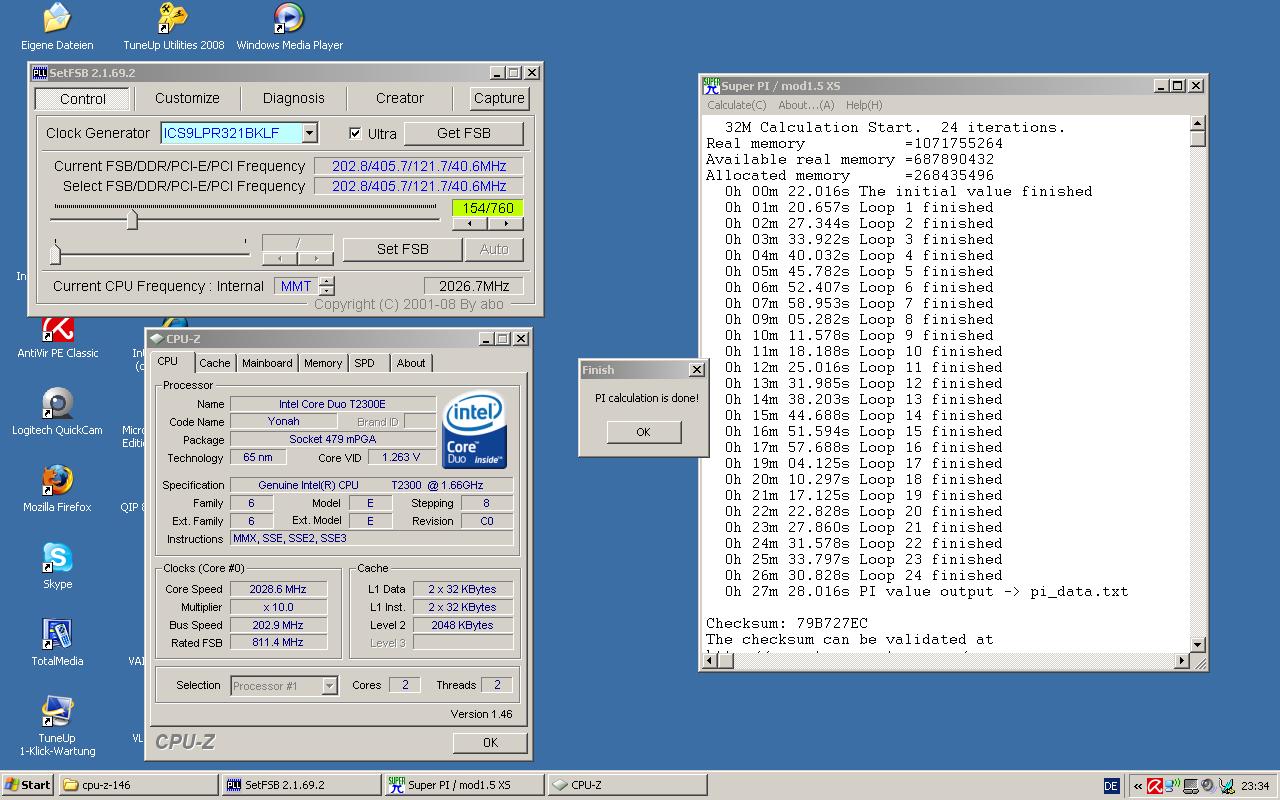The height and width of the screenshot is (800, 1280).
Task: Open the About...(A) menu in Super PI
Action: coord(806,105)
